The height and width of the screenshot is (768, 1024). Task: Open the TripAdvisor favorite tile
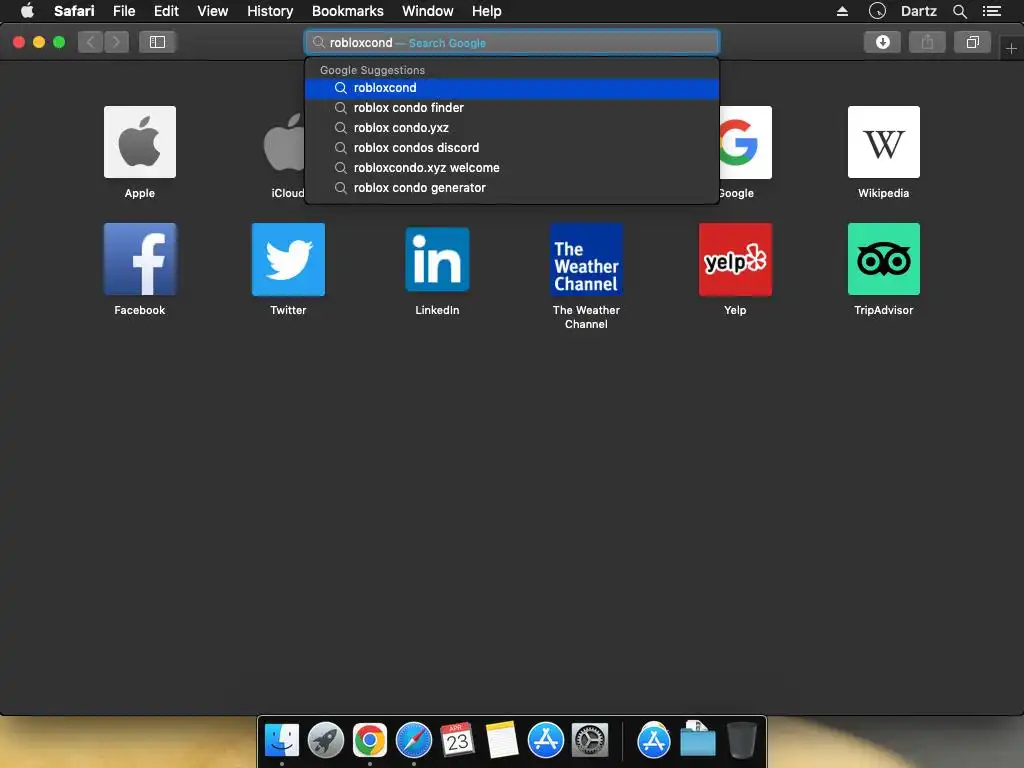[x=884, y=259]
